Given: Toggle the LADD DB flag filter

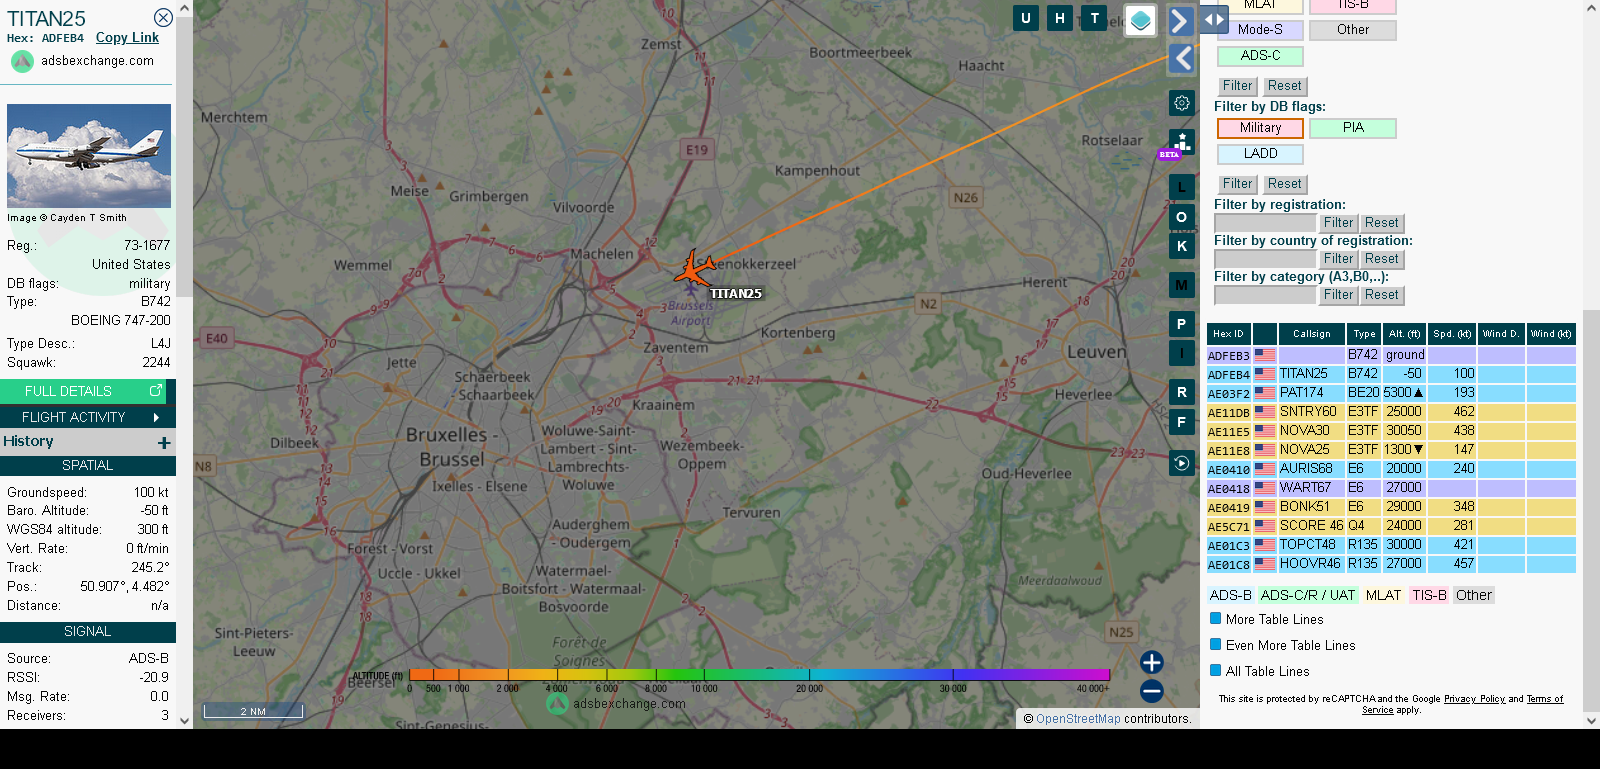Looking at the screenshot, I should click(x=1260, y=154).
